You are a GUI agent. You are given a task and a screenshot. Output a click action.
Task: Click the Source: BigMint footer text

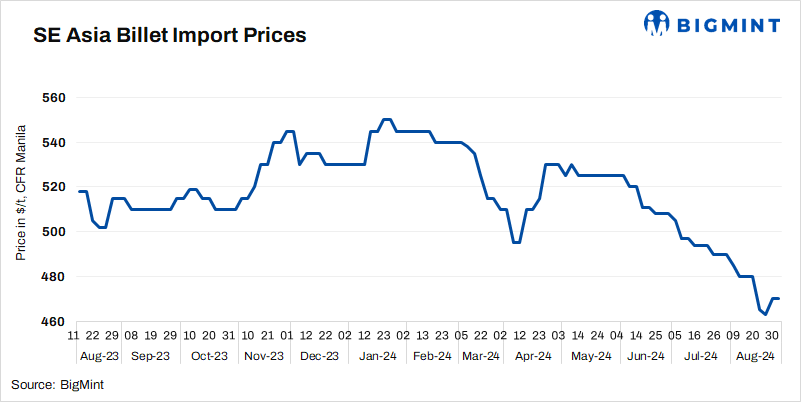(x=58, y=384)
